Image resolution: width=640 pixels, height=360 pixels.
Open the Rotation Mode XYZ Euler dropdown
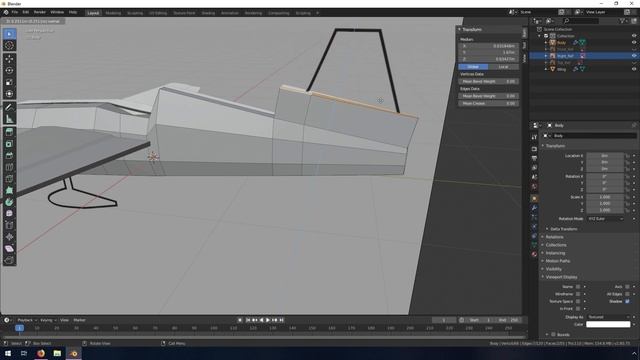606,219
